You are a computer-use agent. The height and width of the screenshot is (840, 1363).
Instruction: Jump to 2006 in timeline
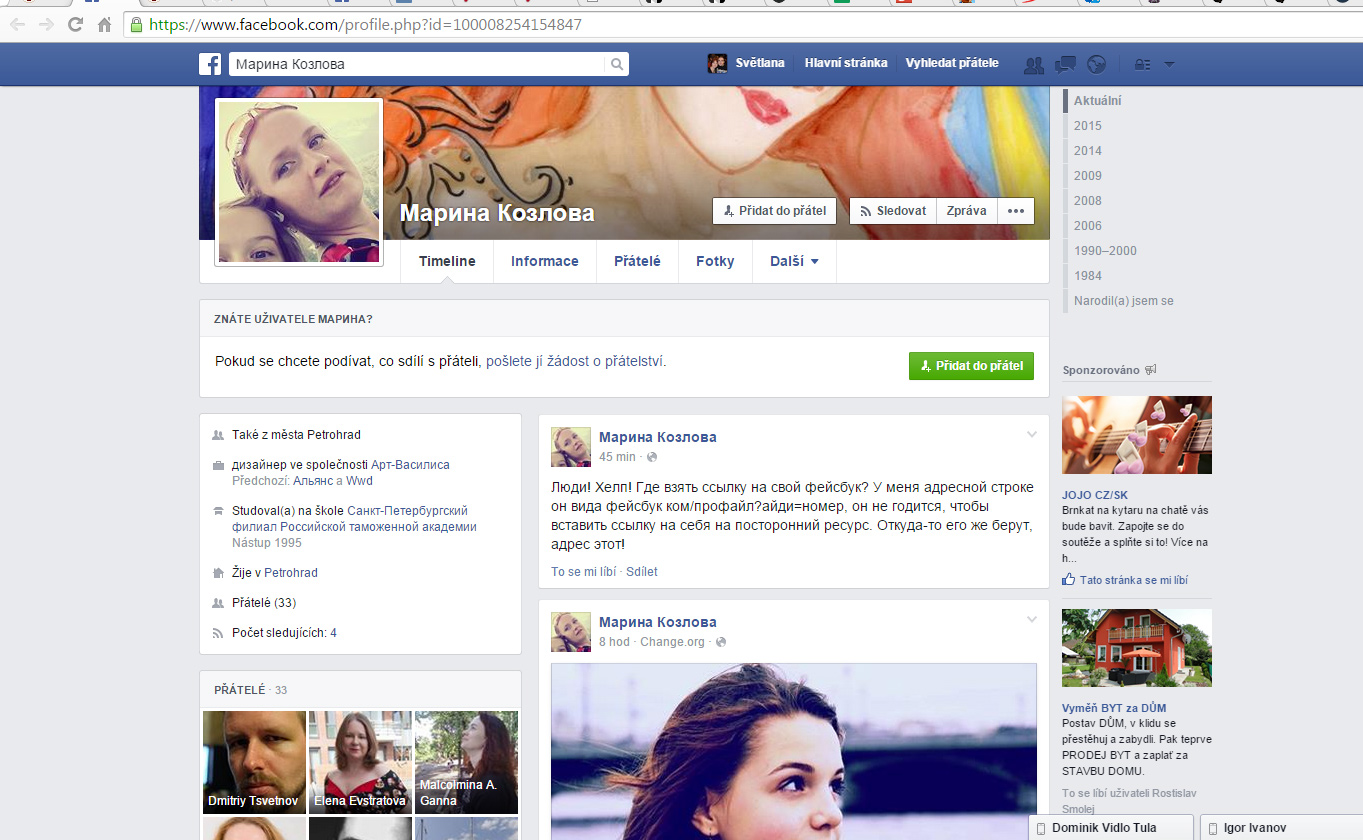(1087, 226)
